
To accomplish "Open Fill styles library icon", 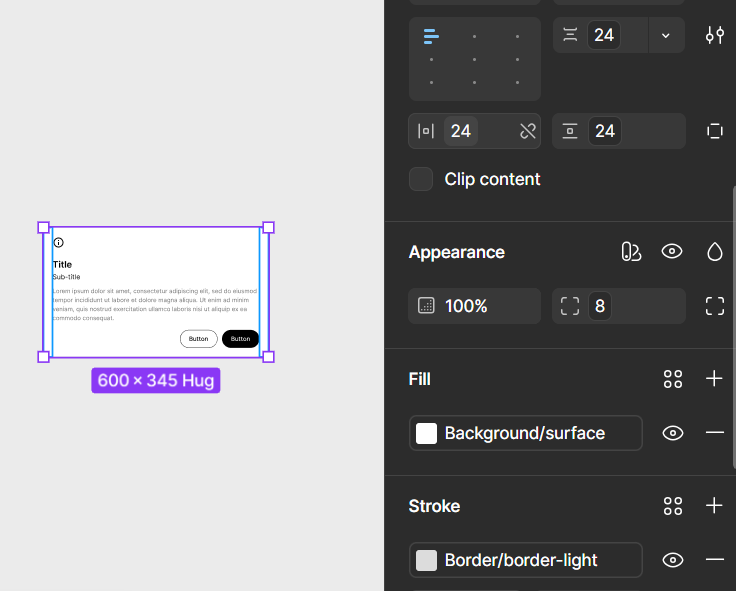I will 673,379.
